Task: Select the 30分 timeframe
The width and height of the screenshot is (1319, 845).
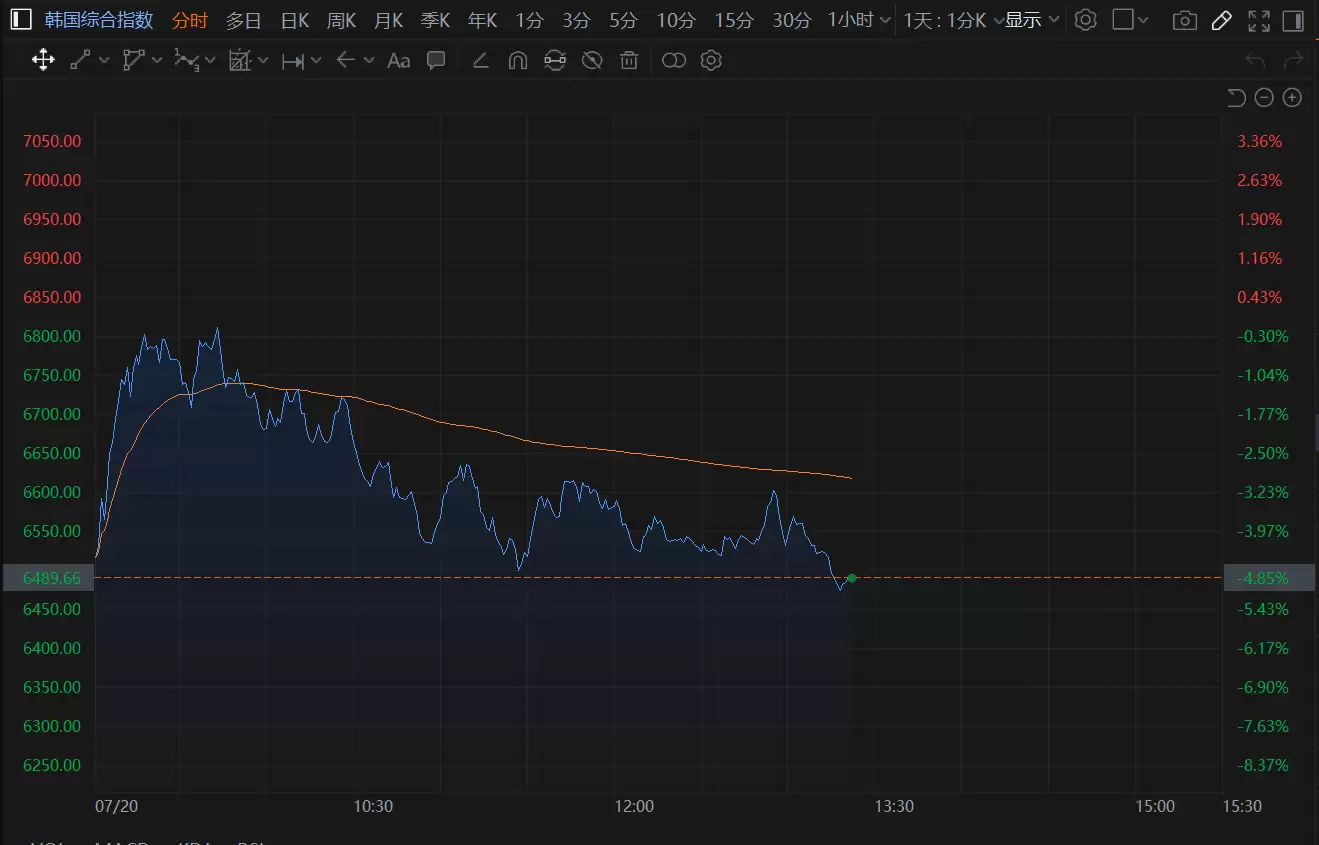Action: tap(792, 20)
